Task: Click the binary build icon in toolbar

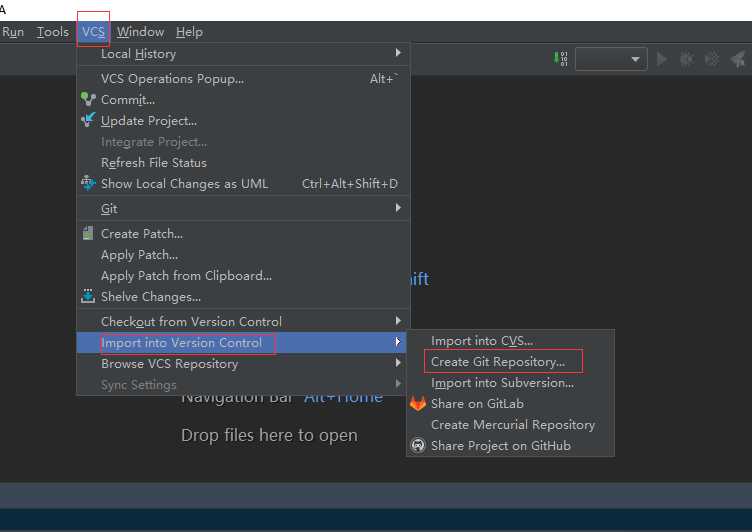Action: click(561, 59)
